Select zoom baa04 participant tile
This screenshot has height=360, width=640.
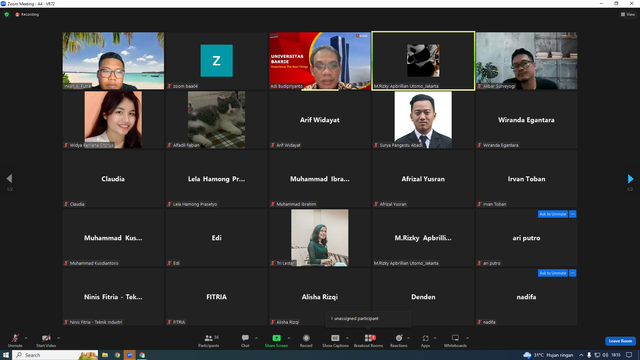(216, 61)
